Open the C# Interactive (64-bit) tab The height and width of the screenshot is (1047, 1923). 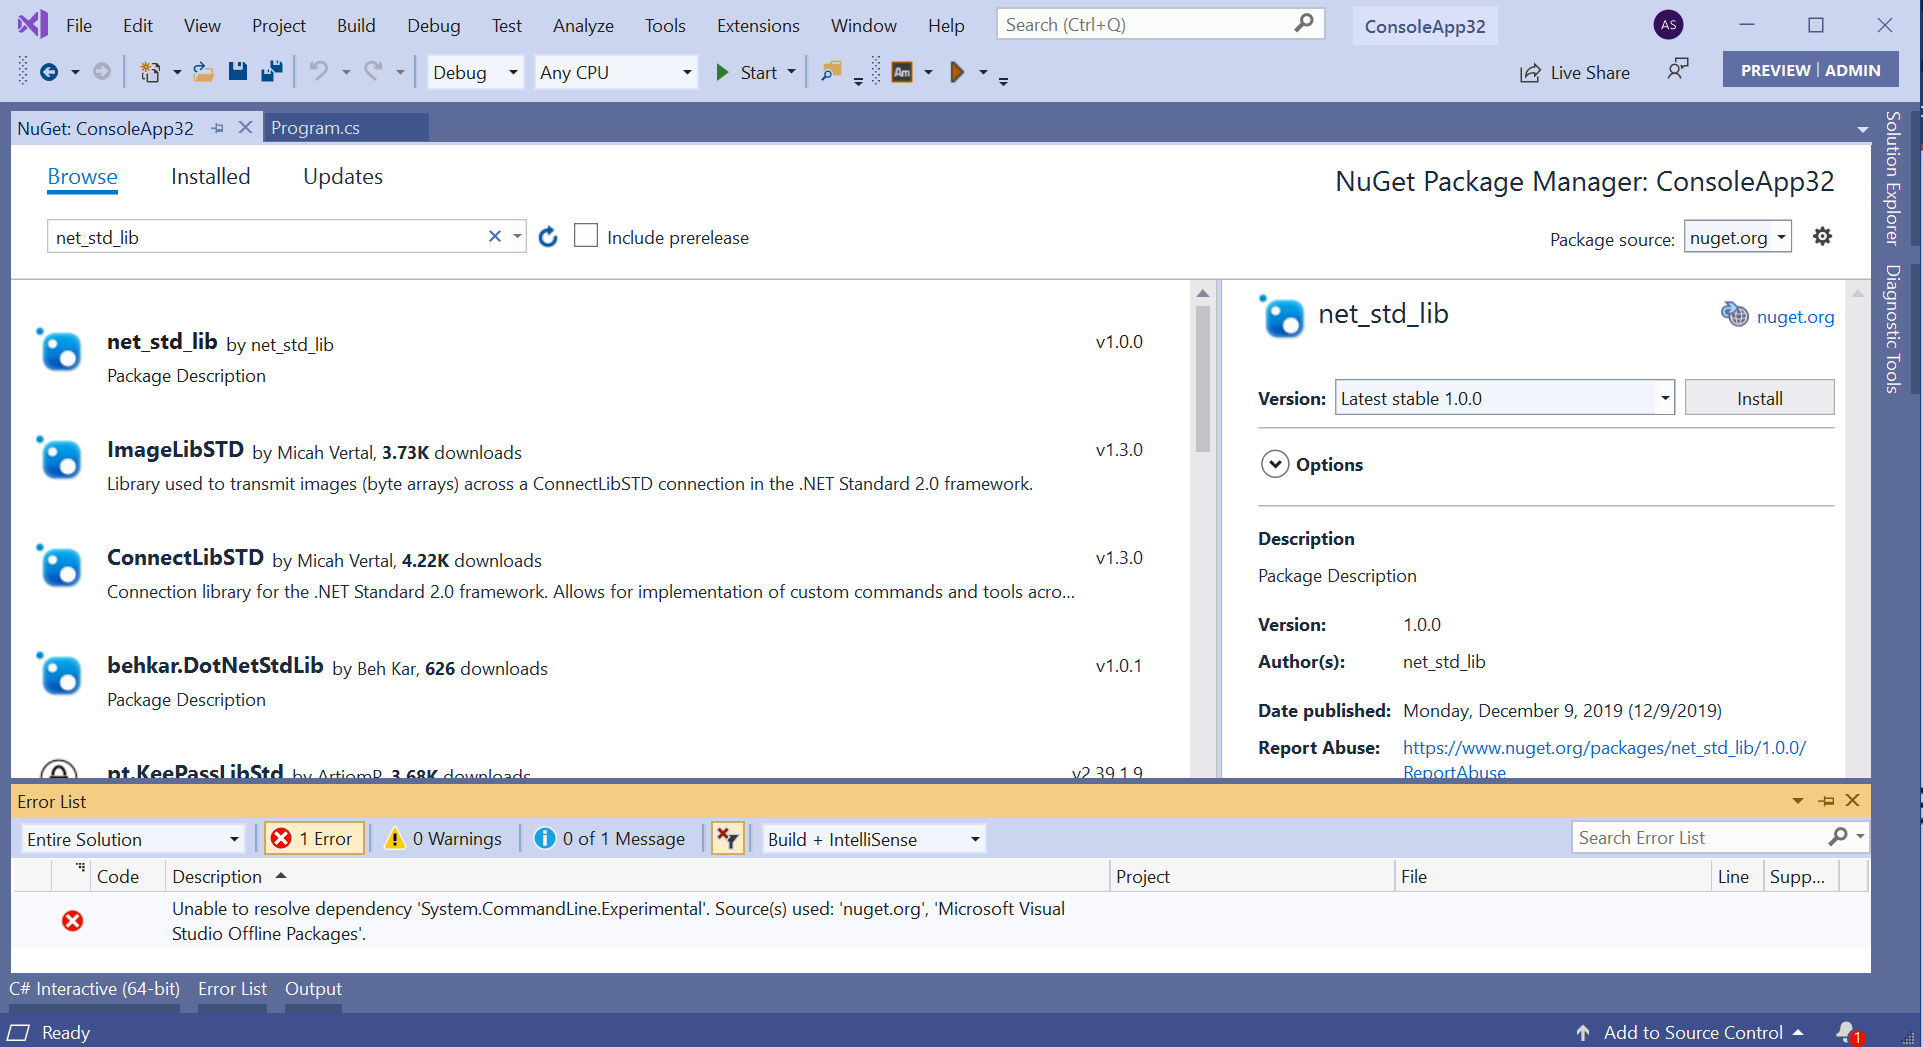click(95, 988)
